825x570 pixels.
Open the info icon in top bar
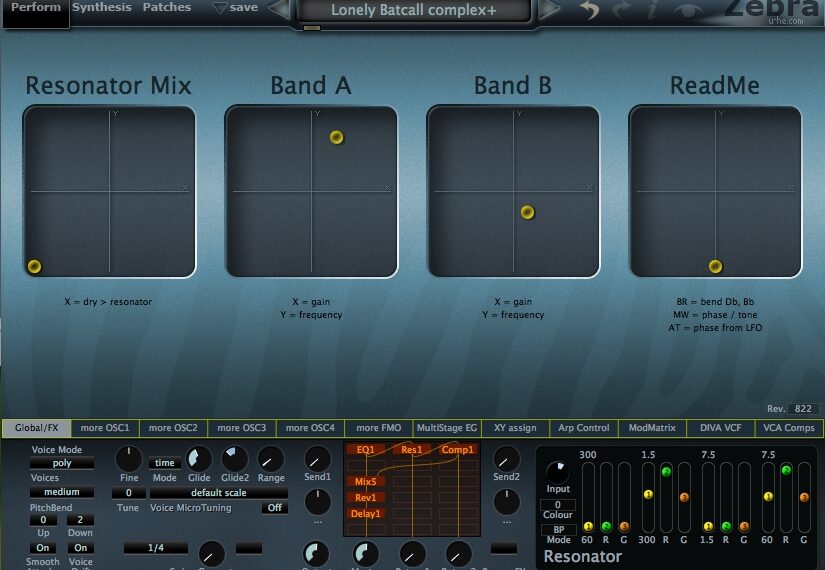(x=651, y=11)
